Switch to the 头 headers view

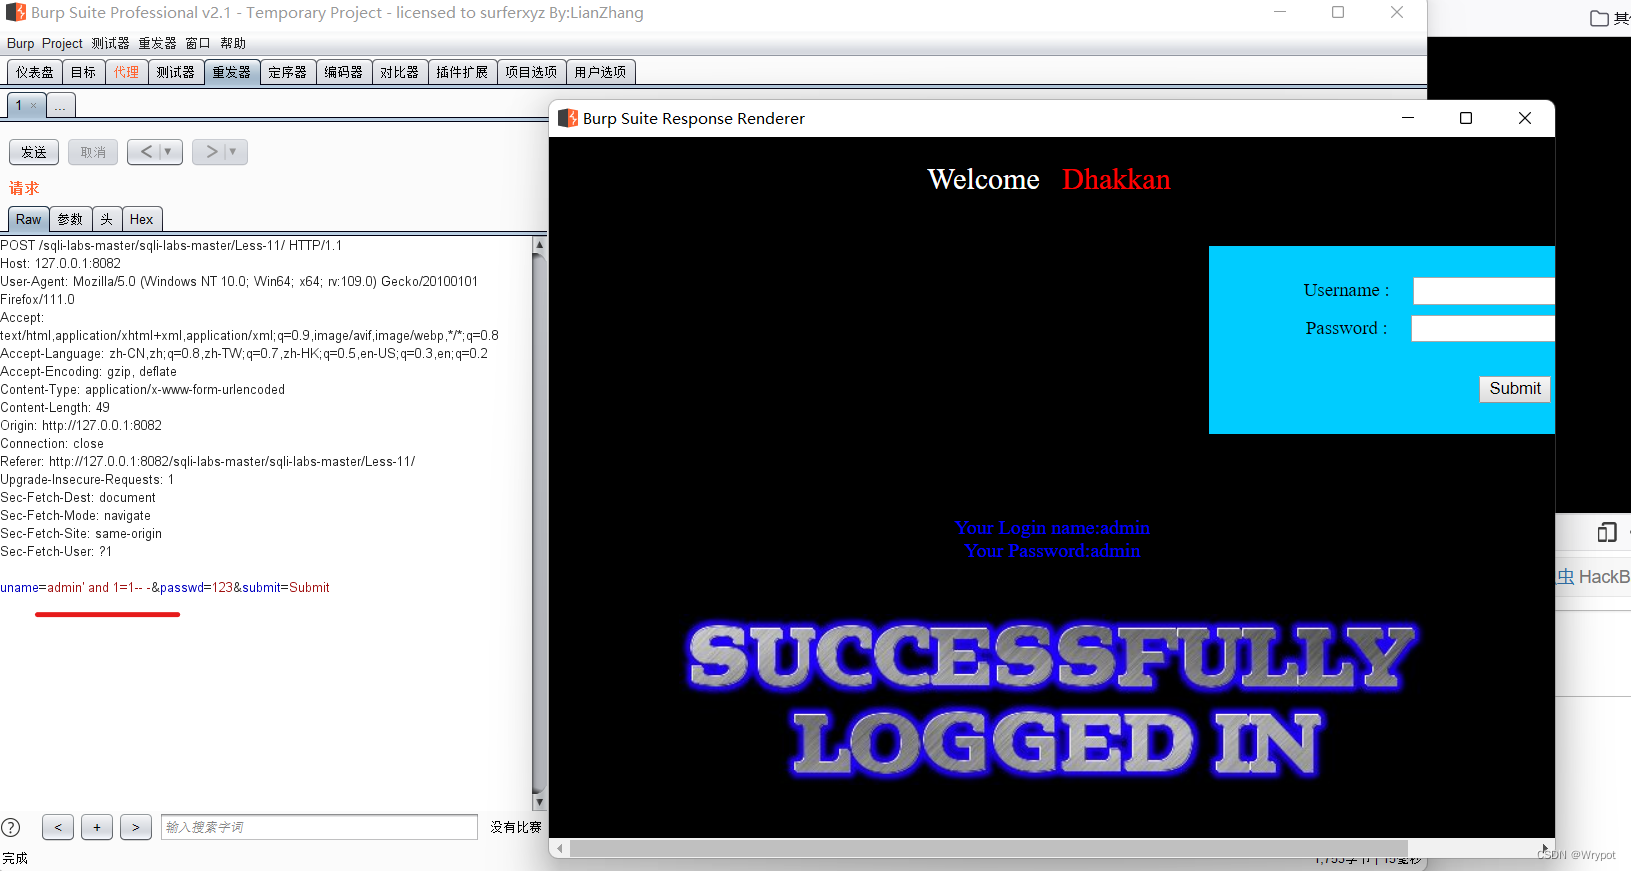pos(107,219)
